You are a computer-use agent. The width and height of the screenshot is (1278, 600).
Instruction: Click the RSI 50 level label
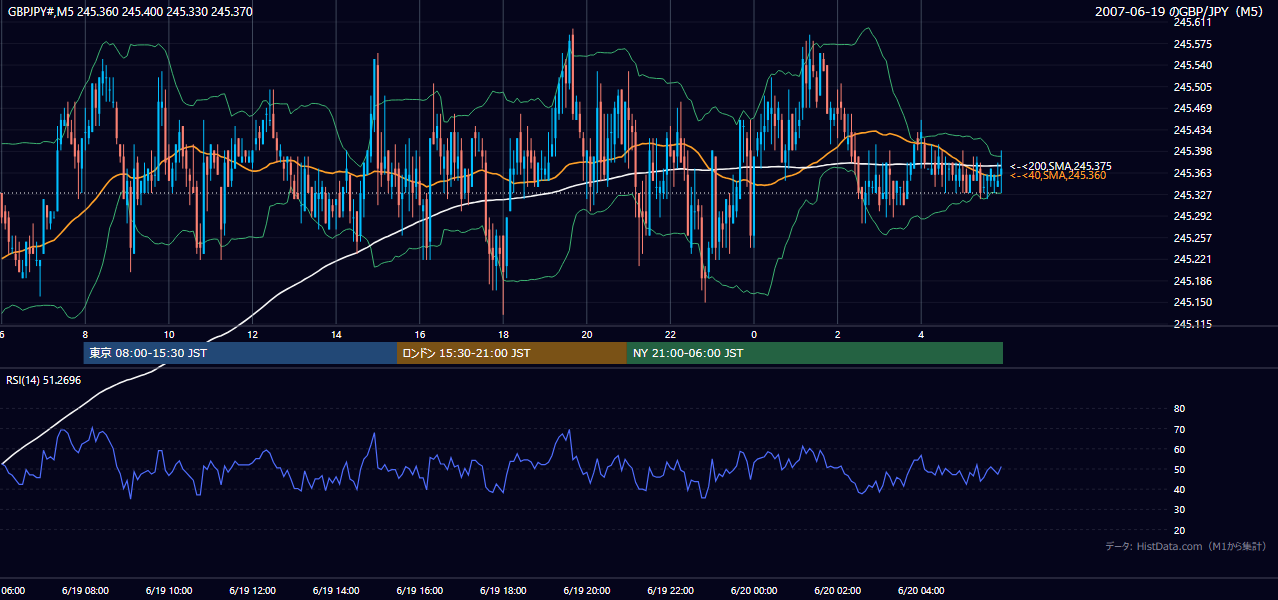click(1179, 469)
